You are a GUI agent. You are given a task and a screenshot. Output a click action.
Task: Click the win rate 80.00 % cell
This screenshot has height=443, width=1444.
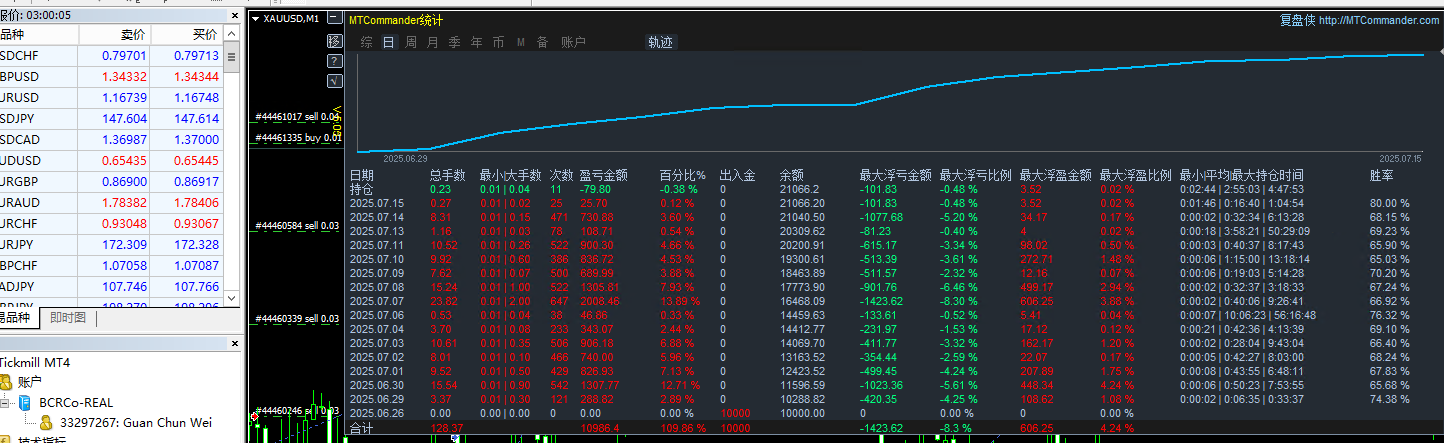(x=1390, y=203)
